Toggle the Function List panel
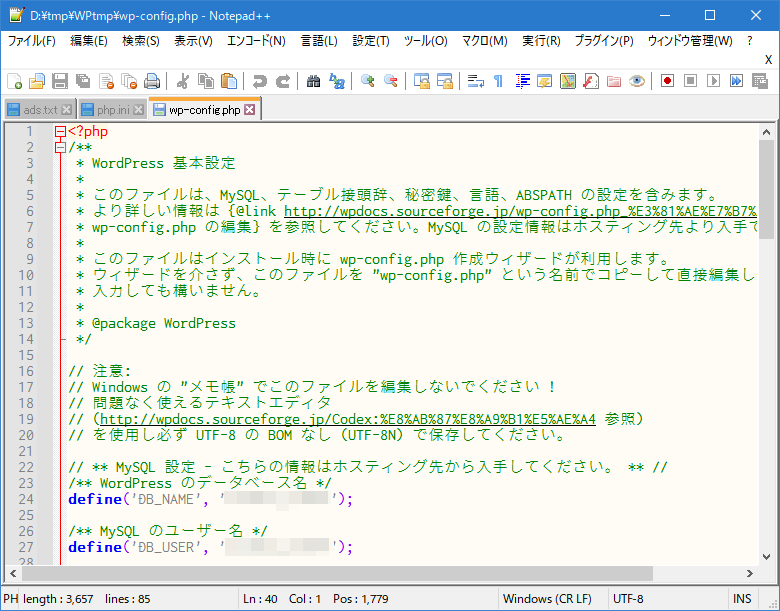The height and width of the screenshot is (611, 780). (x=590, y=81)
